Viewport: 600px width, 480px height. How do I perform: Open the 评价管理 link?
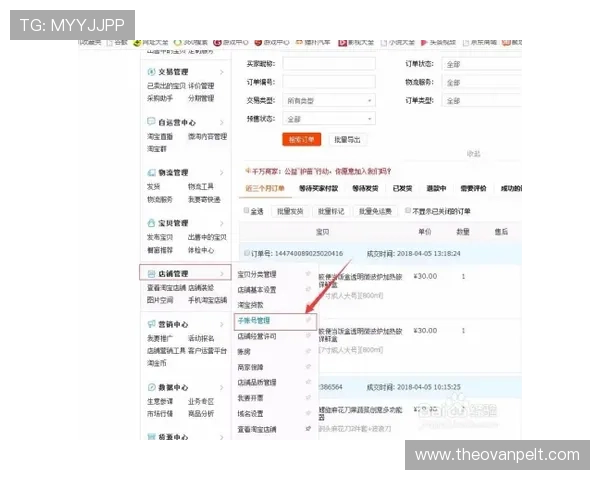pyautogui.click(x=201, y=86)
